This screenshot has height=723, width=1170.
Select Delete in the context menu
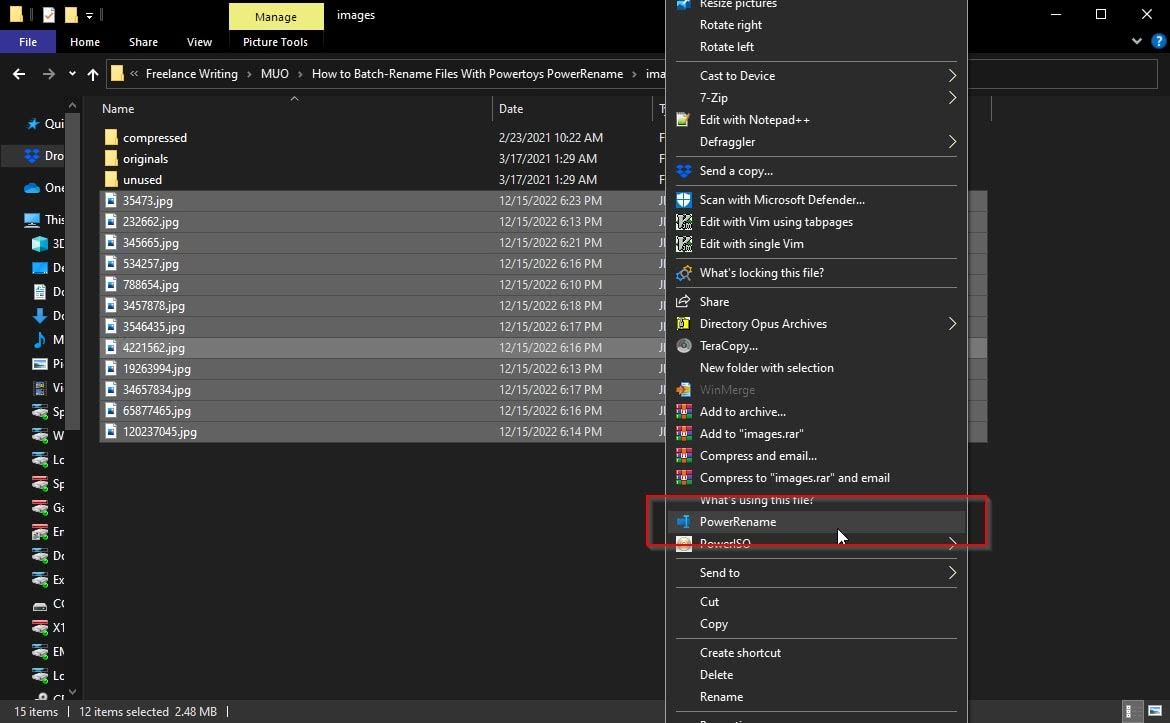pyautogui.click(x=716, y=675)
